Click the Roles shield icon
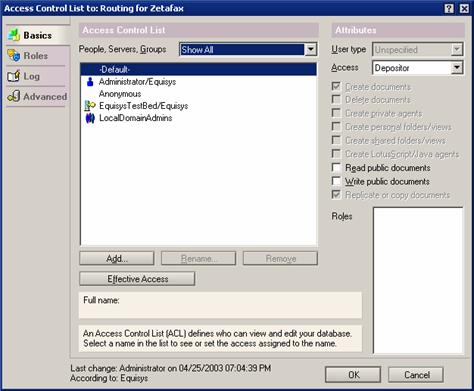 (14, 55)
